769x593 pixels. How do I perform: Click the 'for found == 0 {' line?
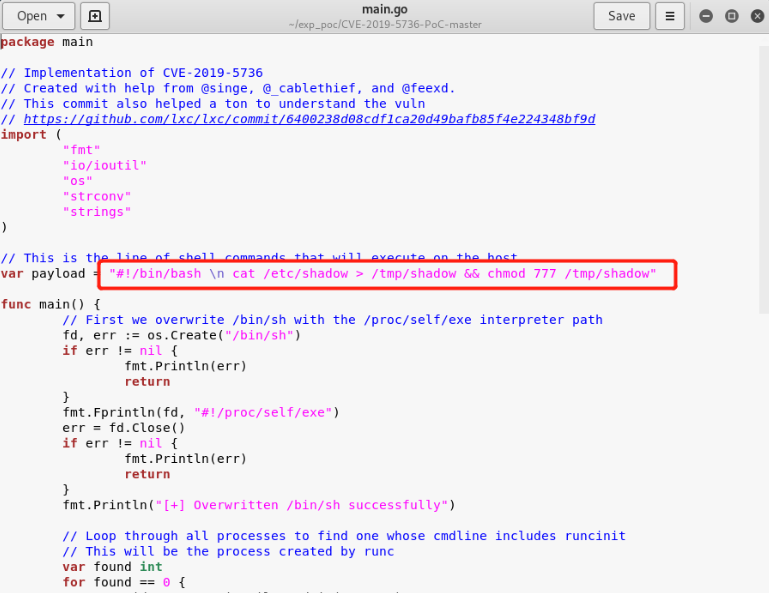[124, 583]
